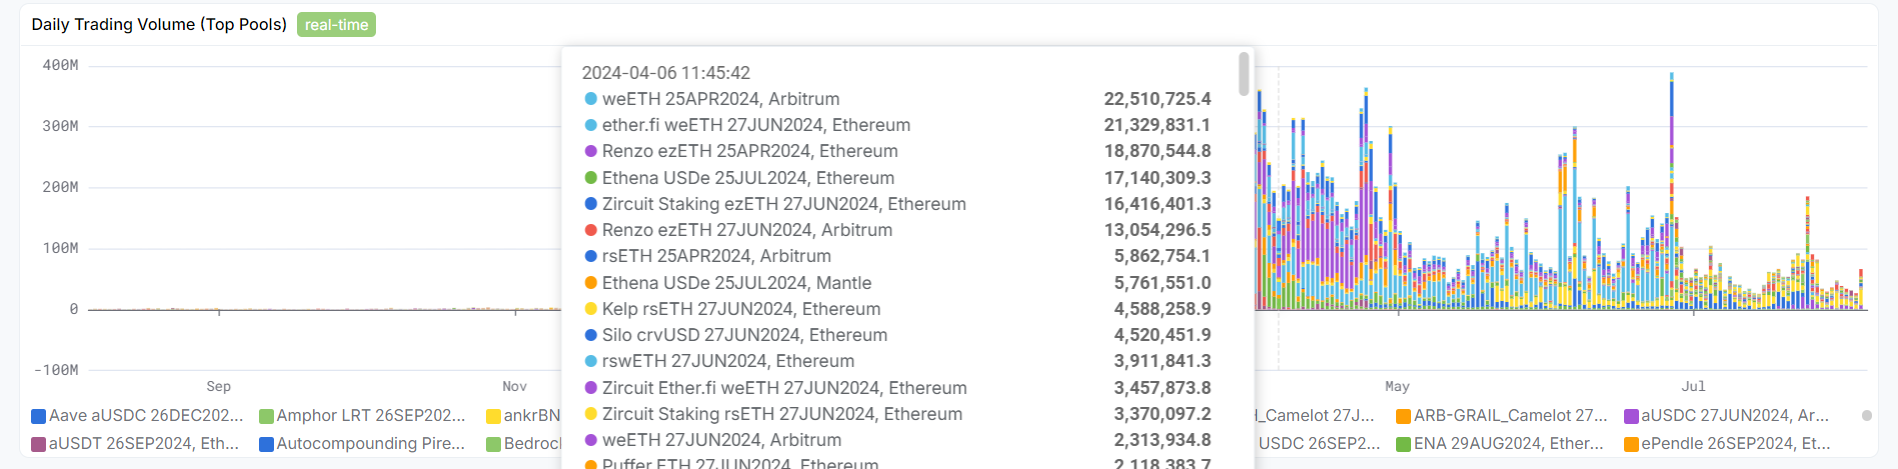Click the grey legend page dot
1898x469 pixels.
point(1867,416)
